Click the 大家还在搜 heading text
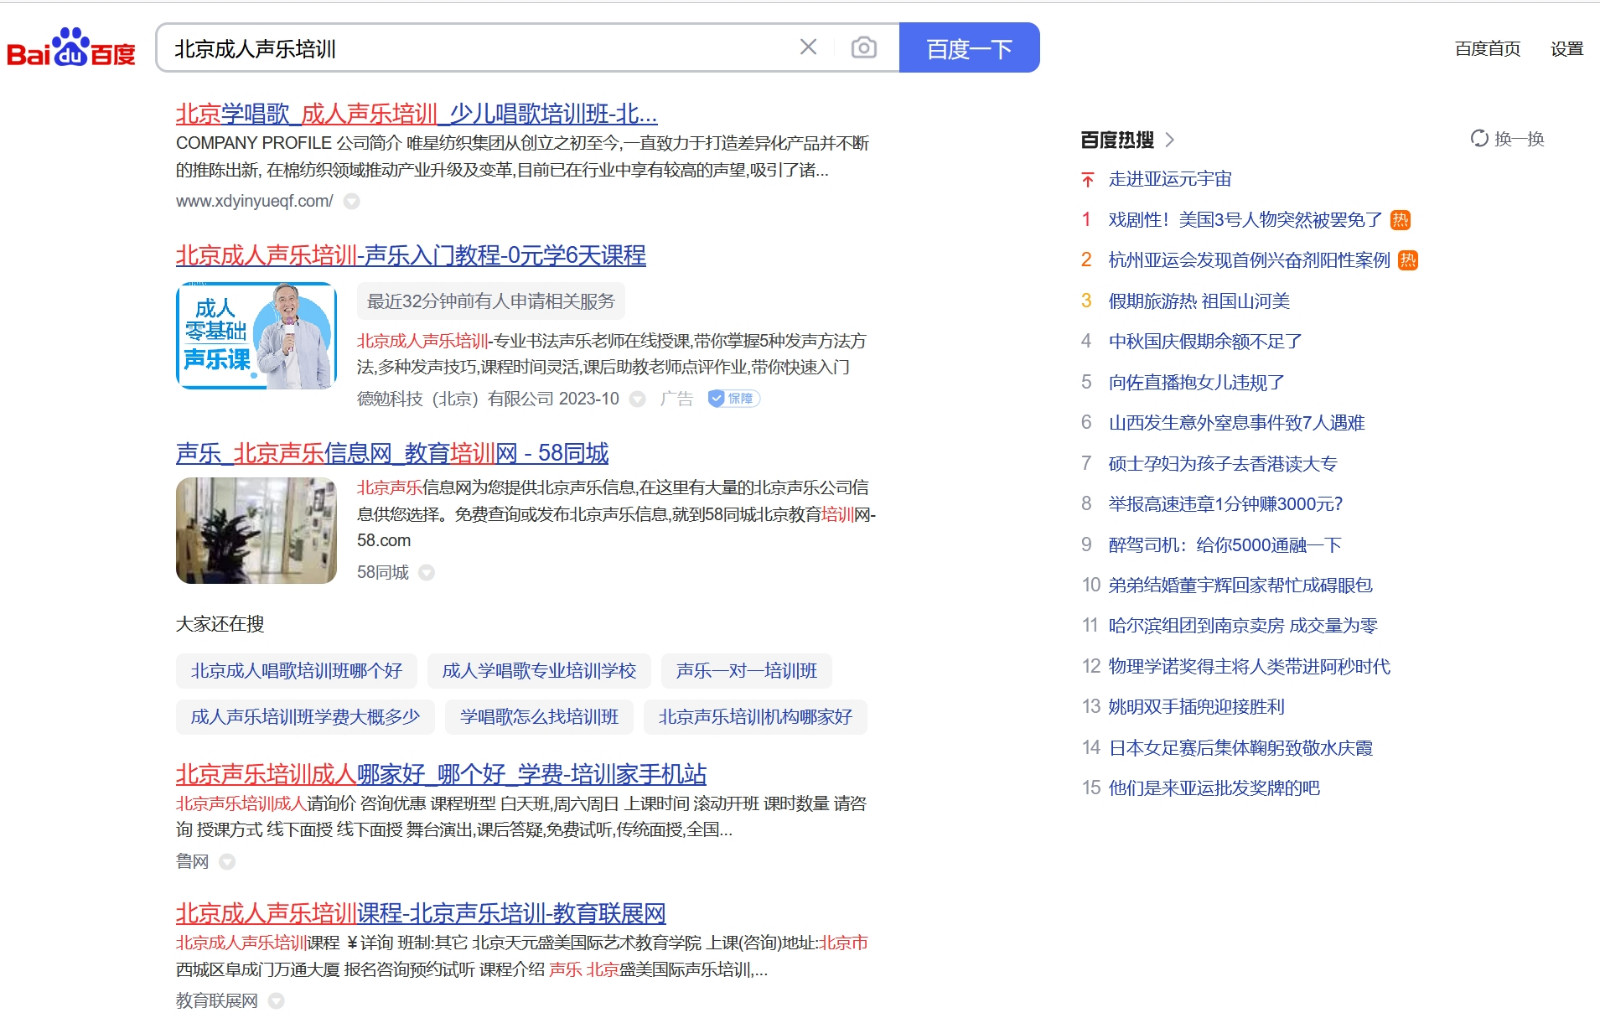Screen dimensions: 1600x1016 [220, 624]
